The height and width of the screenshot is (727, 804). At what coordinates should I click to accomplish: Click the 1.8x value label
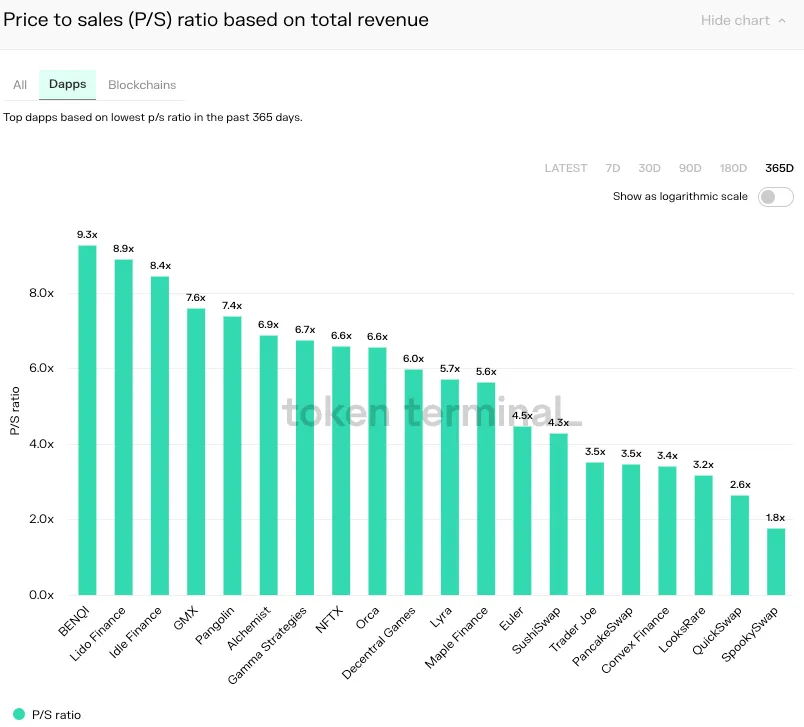[775, 518]
